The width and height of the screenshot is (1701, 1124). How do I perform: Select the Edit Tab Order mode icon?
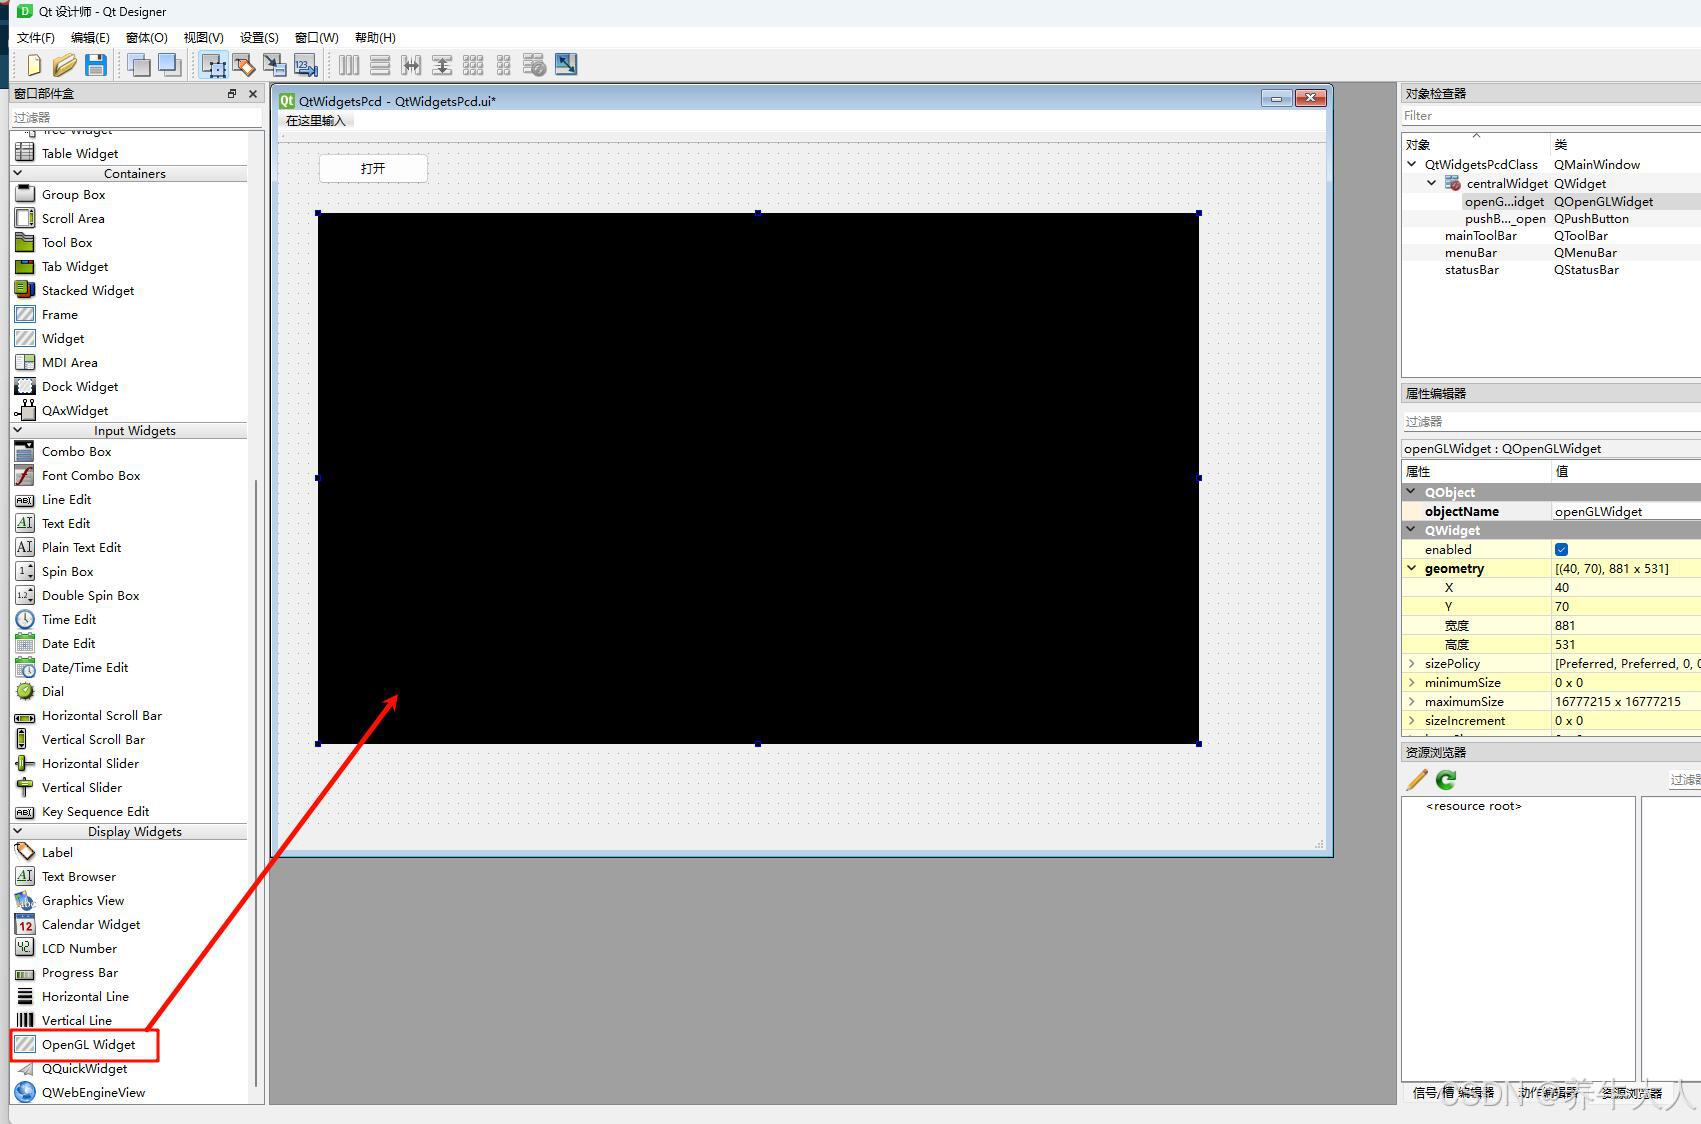[x=306, y=65]
